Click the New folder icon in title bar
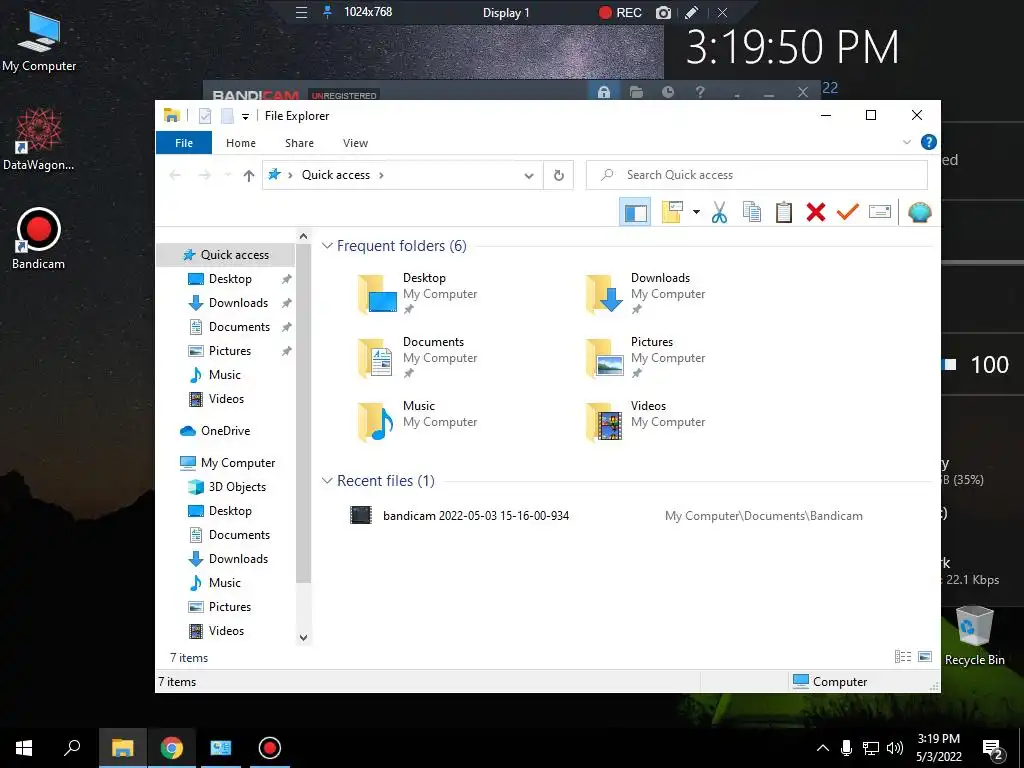Image resolution: width=1024 pixels, height=768 pixels. click(x=227, y=116)
